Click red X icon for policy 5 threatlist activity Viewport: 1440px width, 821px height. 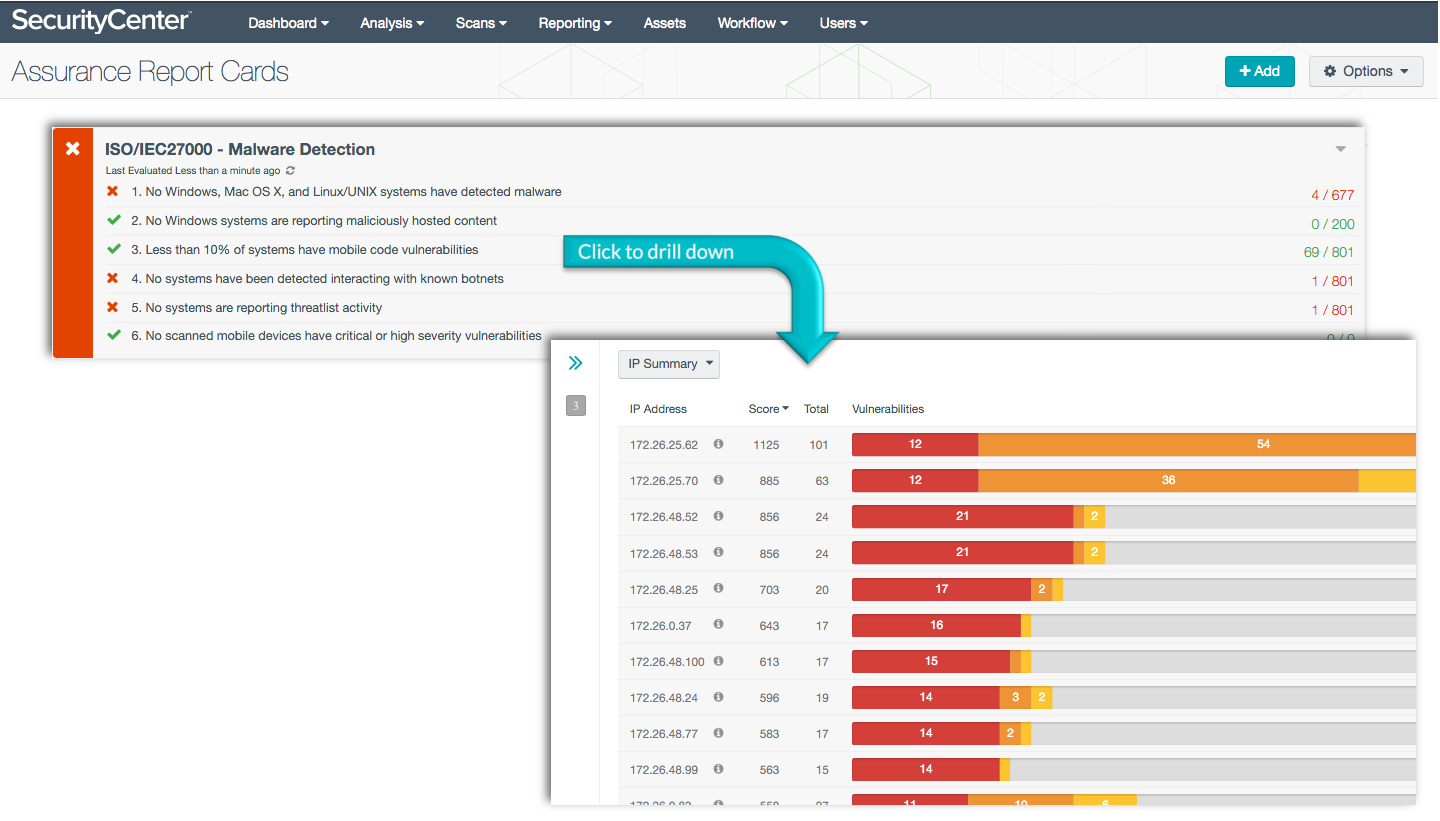click(113, 307)
